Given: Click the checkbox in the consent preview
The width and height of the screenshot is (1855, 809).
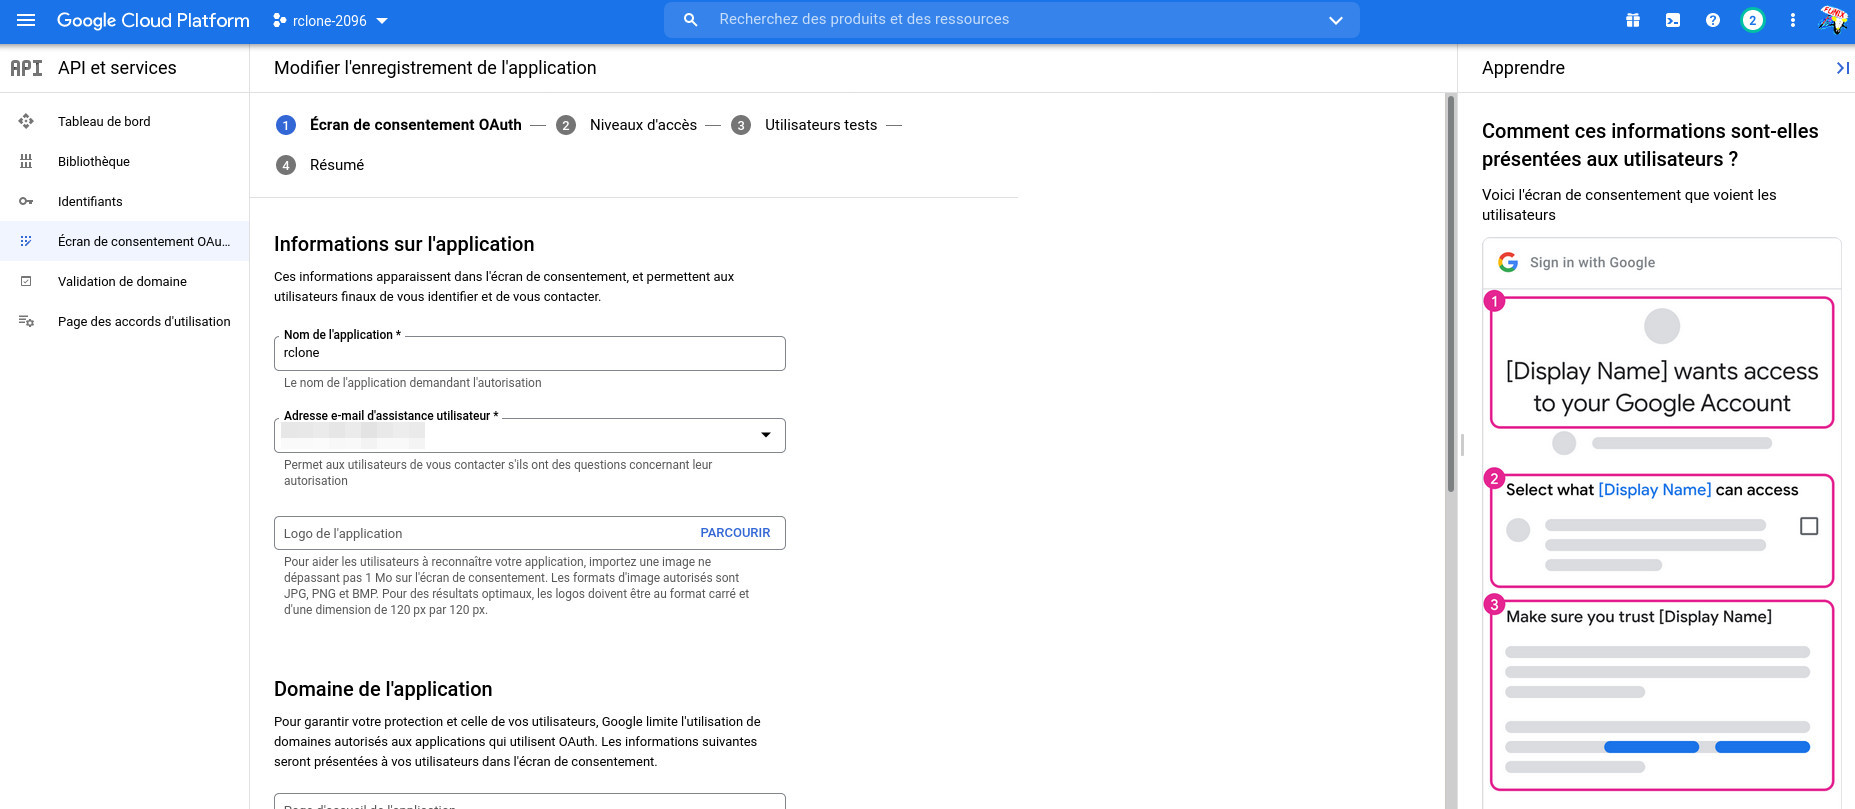Looking at the screenshot, I should coord(1809,526).
